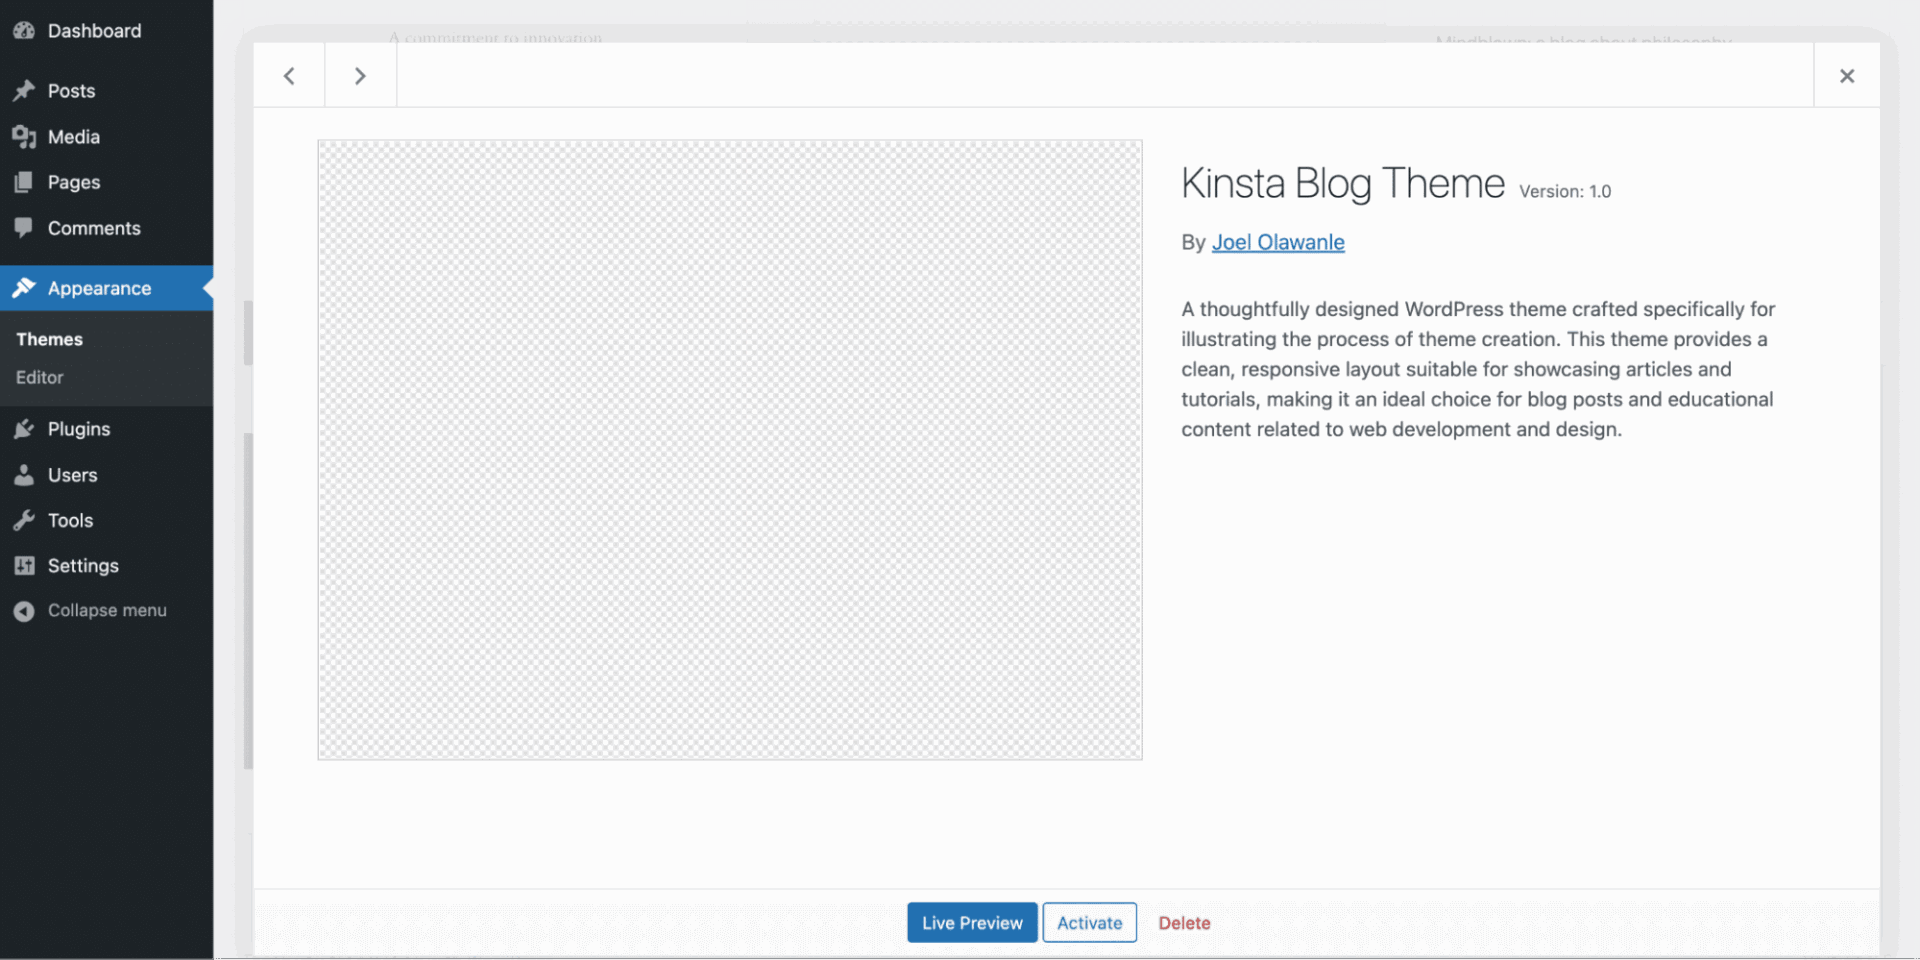
Task: Click the Kinsta Blog Theme title
Action: (1343, 184)
